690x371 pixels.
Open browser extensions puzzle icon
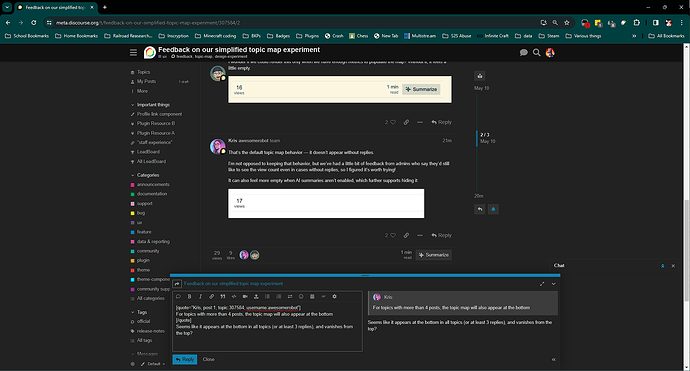[x=637, y=22]
